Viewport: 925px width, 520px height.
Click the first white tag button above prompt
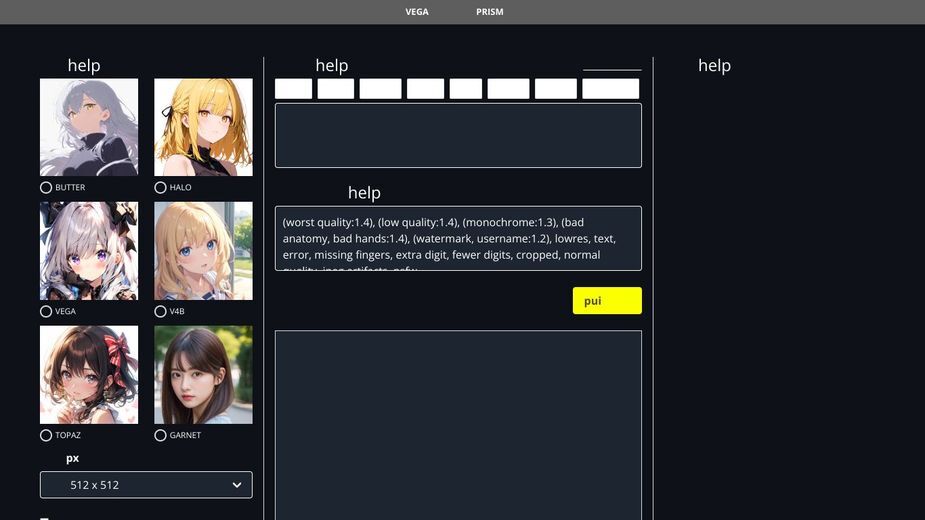click(x=294, y=89)
